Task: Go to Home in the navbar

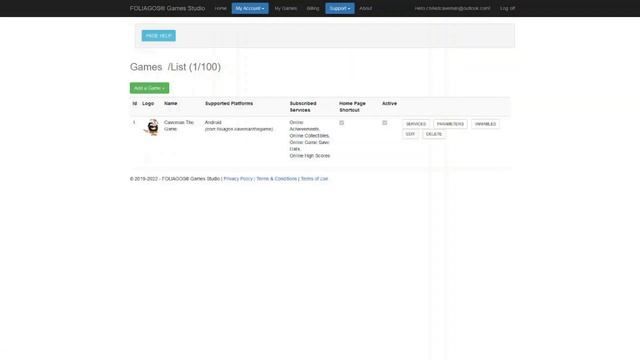Action: pos(220,8)
